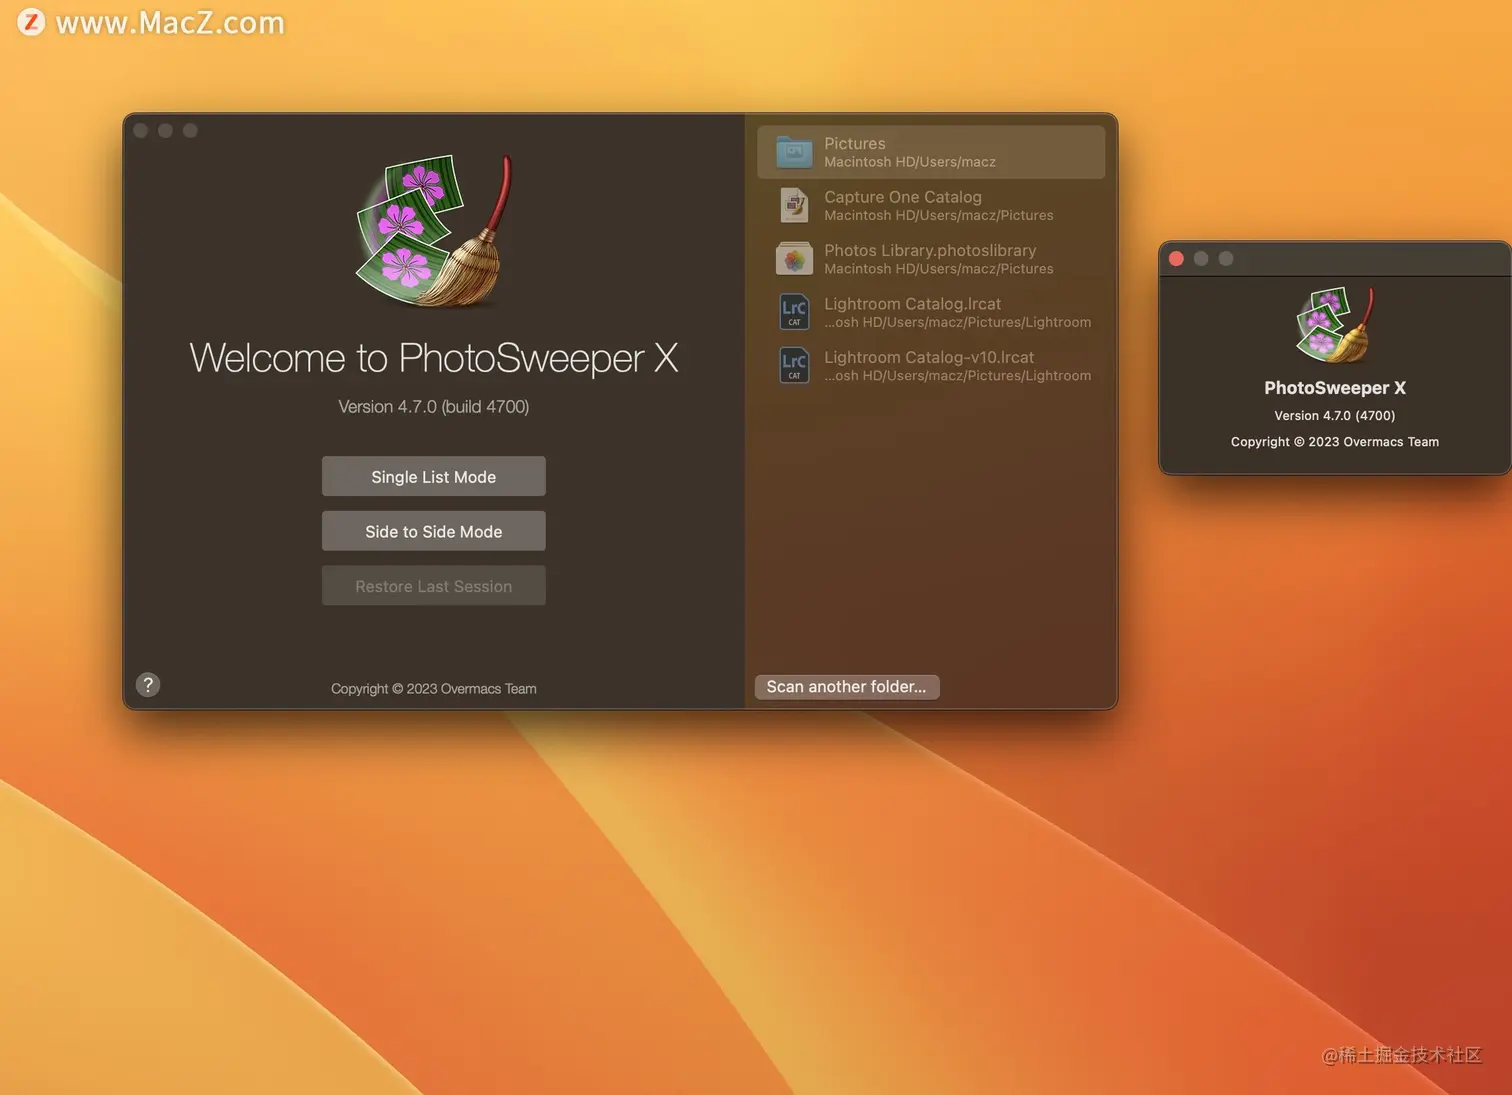Select Photos Library.photoslibrary entry
Screen dimensions: 1512x1095
pyautogui.click(x=931, y=259)
